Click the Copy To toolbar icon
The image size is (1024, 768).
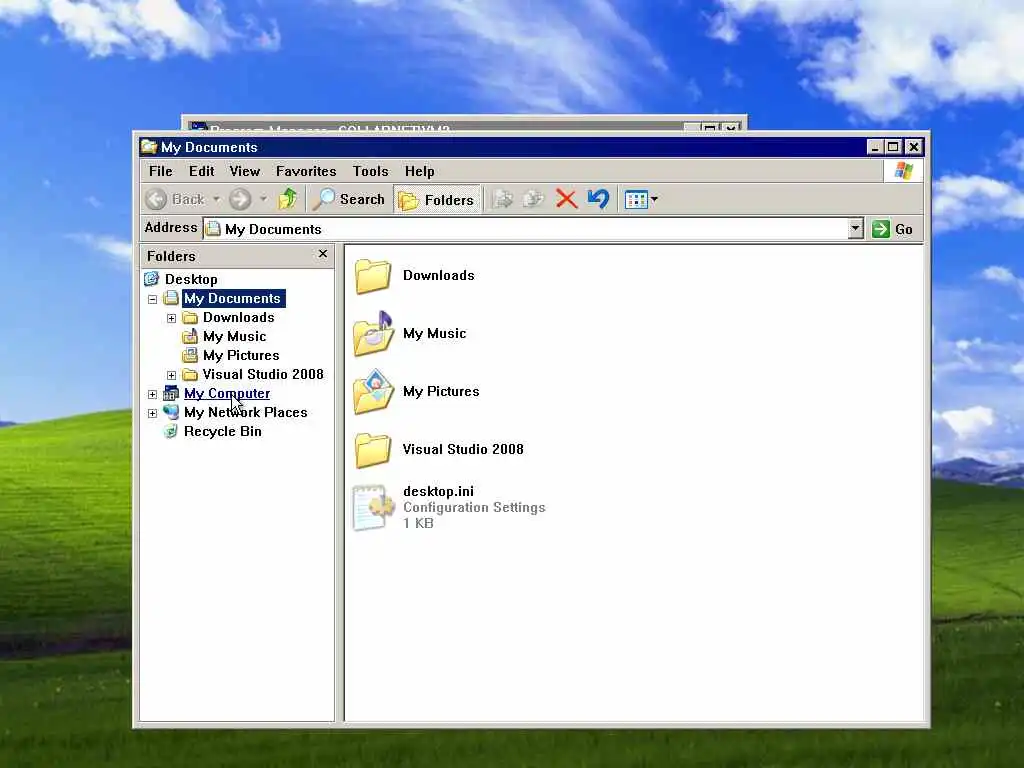pyautogui.click(x=534, y=199)
